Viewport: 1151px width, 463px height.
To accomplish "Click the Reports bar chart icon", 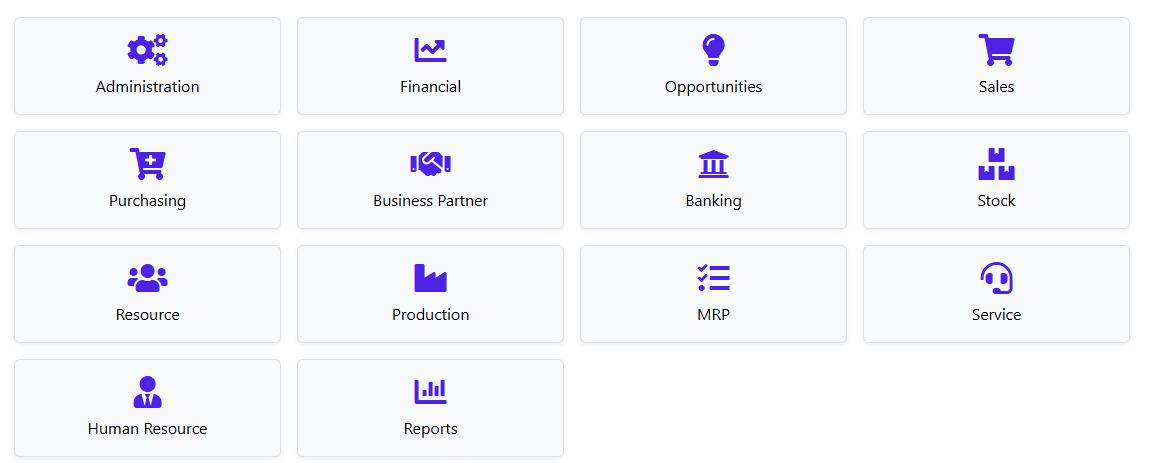I will [430, 392].
